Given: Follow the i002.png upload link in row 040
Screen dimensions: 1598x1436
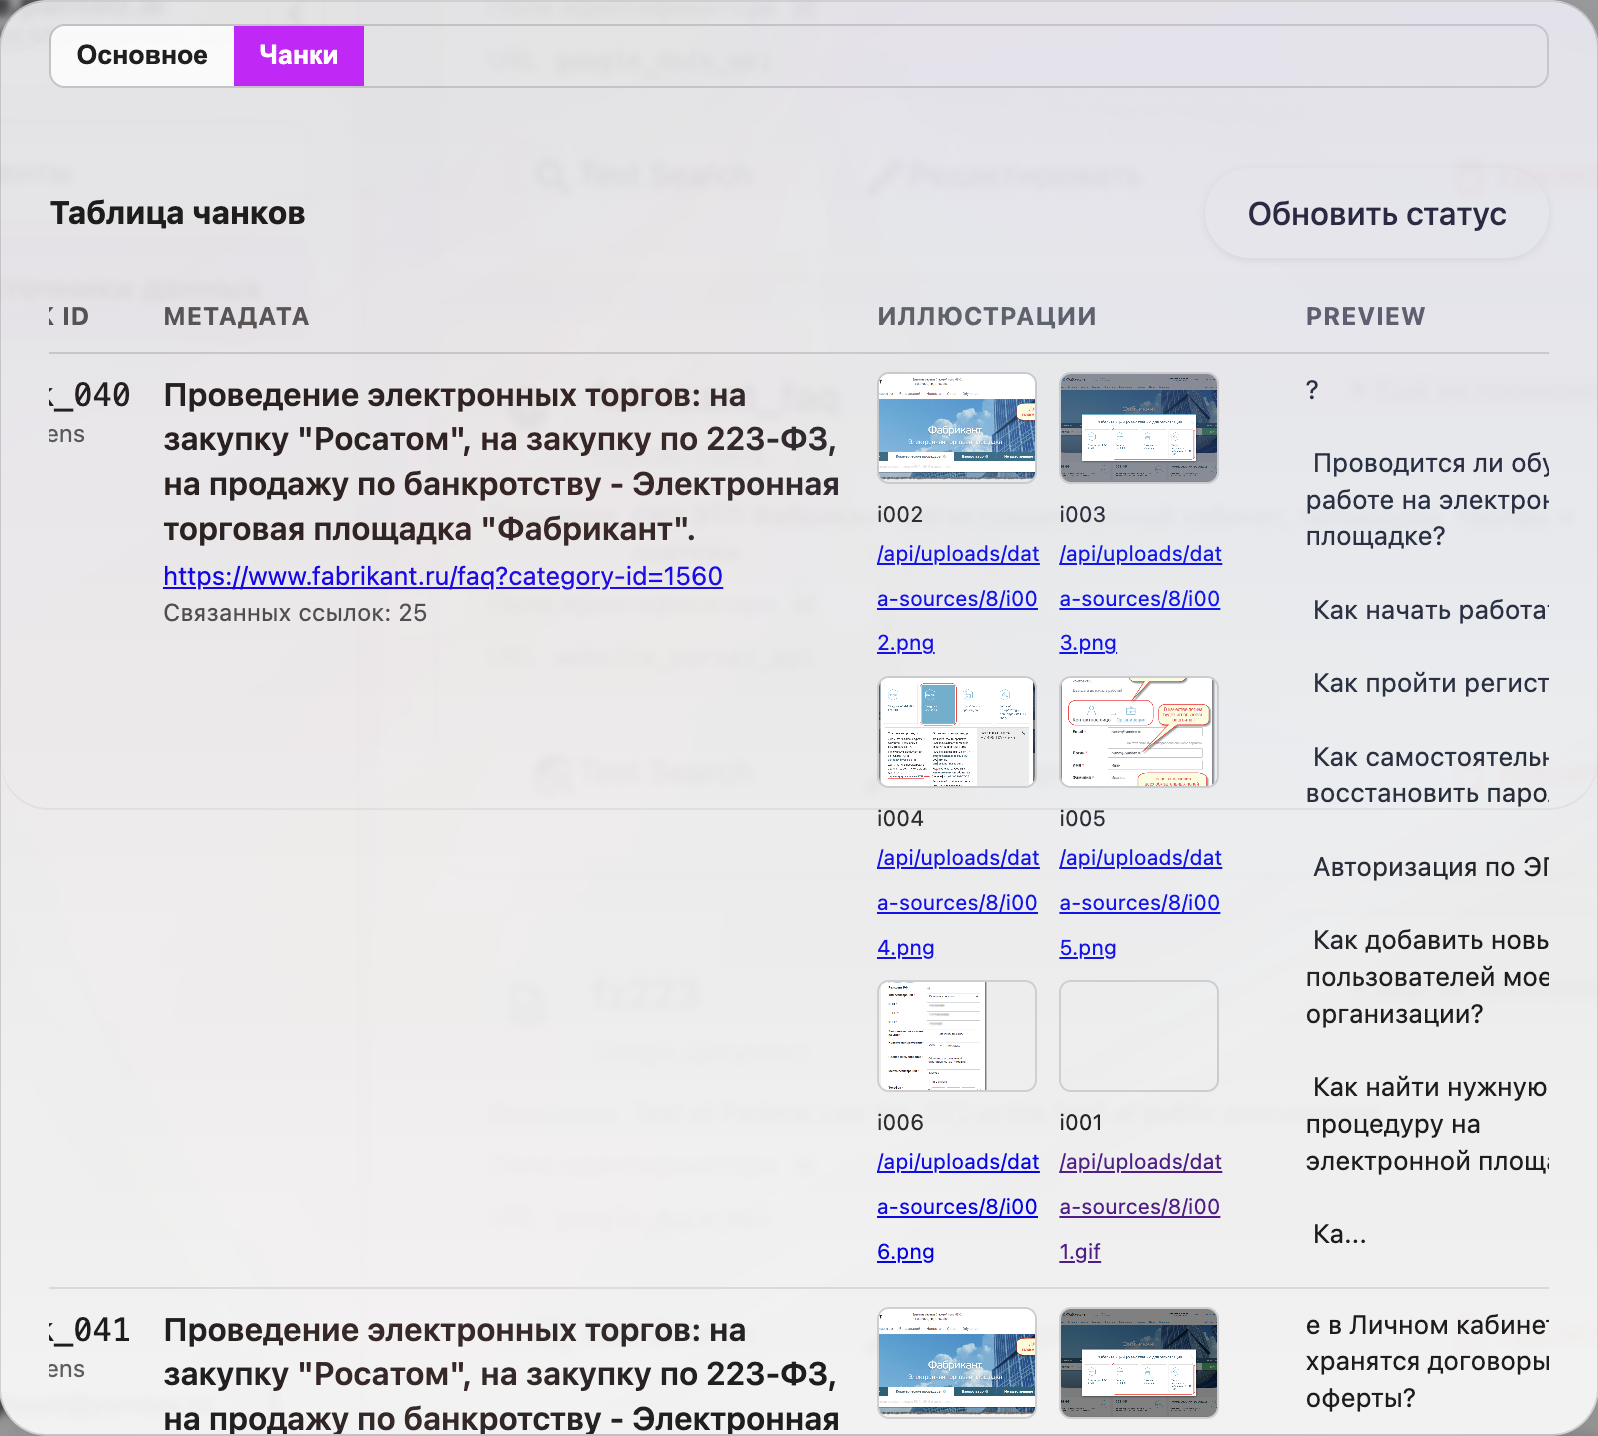Looking at the screenshot, I should pyautogui.click(x=958, y=598).
